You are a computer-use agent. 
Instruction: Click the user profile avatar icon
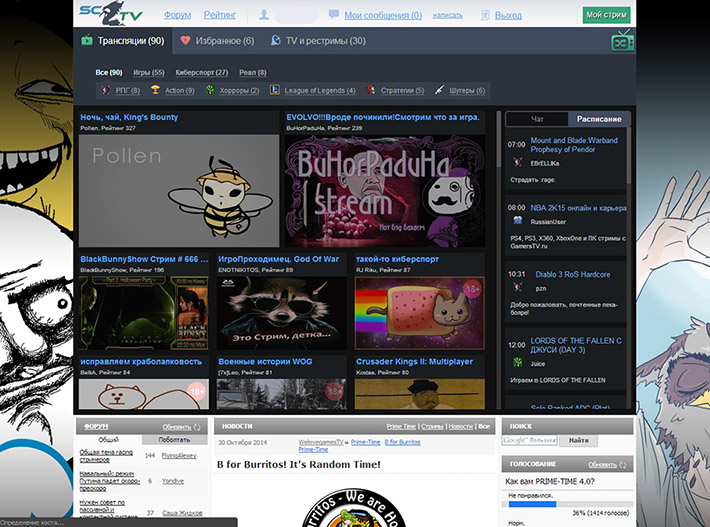point(264,15)
